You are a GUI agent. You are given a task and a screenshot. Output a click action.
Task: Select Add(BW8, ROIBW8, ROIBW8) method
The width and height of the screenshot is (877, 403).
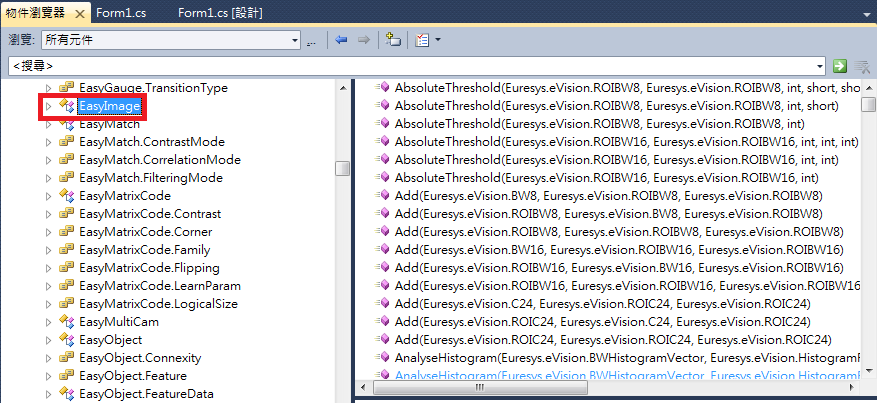(x=609, y=196)
